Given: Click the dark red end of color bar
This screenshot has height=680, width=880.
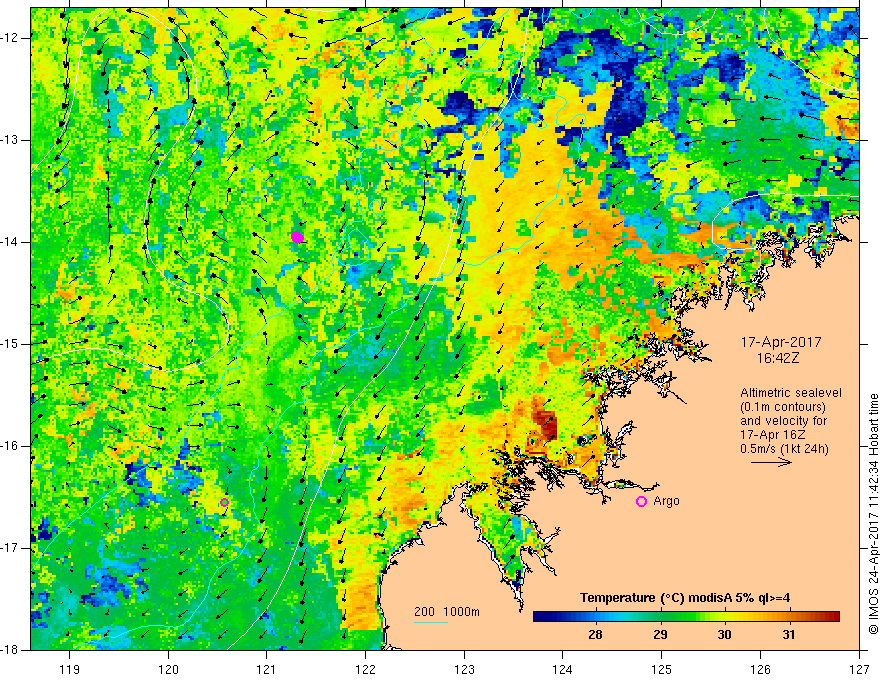Looking at the screenshot, I should [833, 617].
